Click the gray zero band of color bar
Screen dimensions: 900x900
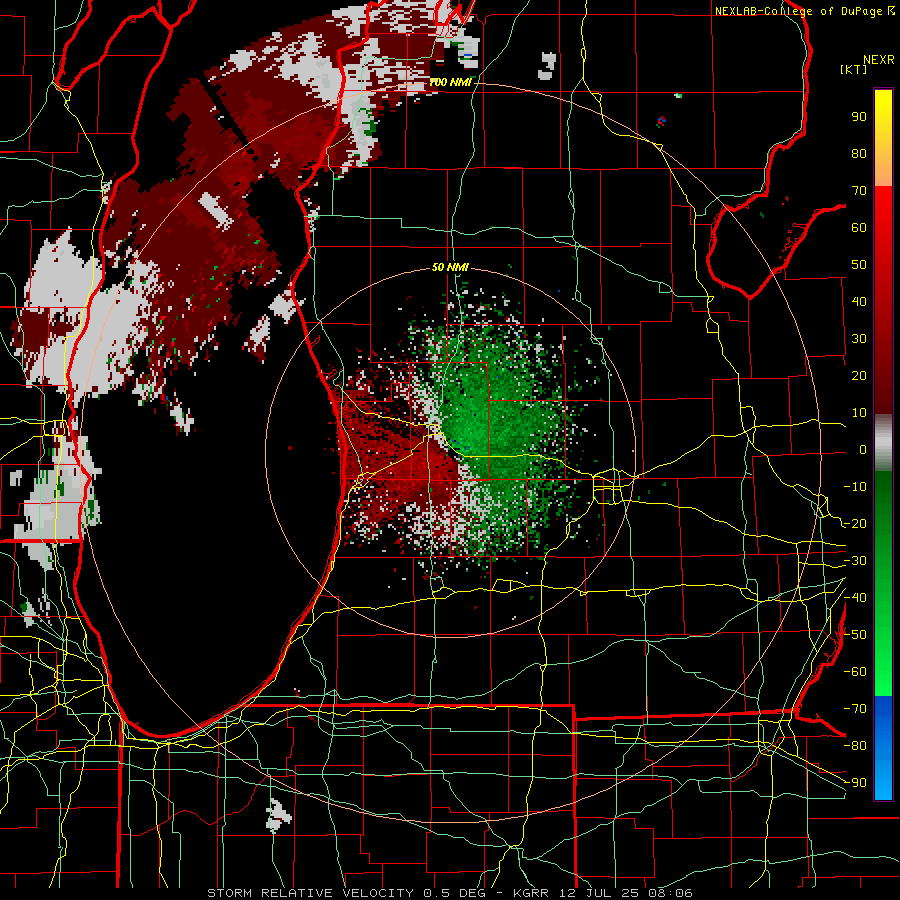883,443
